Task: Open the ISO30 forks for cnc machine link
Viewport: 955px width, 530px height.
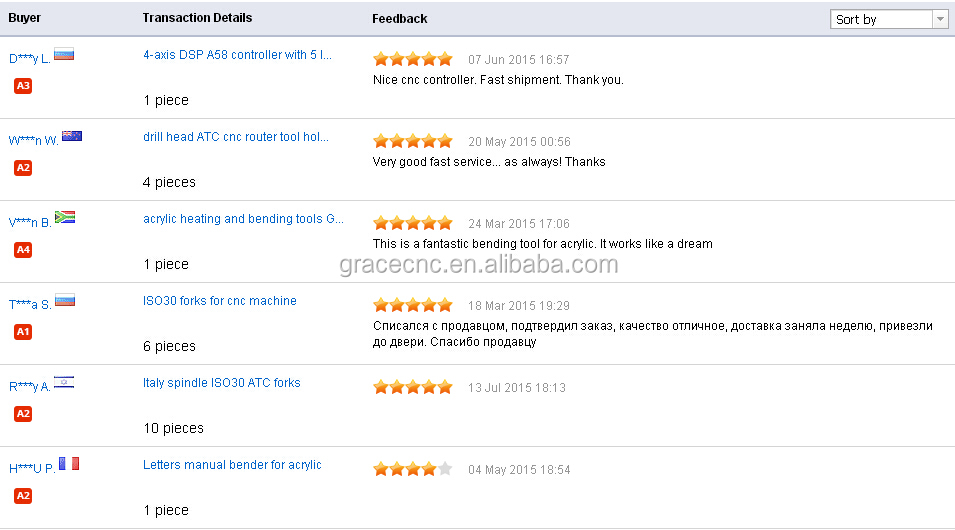Action: coord(219,301)
